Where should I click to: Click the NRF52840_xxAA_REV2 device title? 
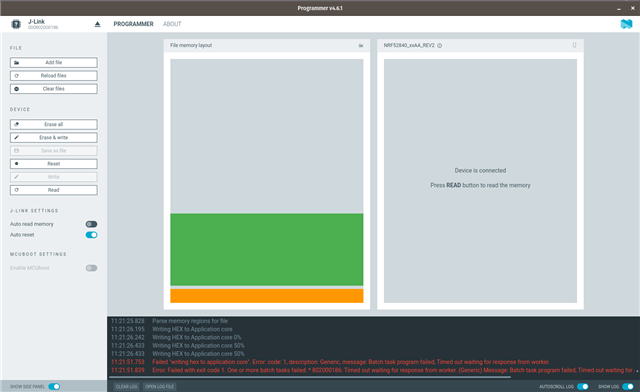[x=409, y=45]
